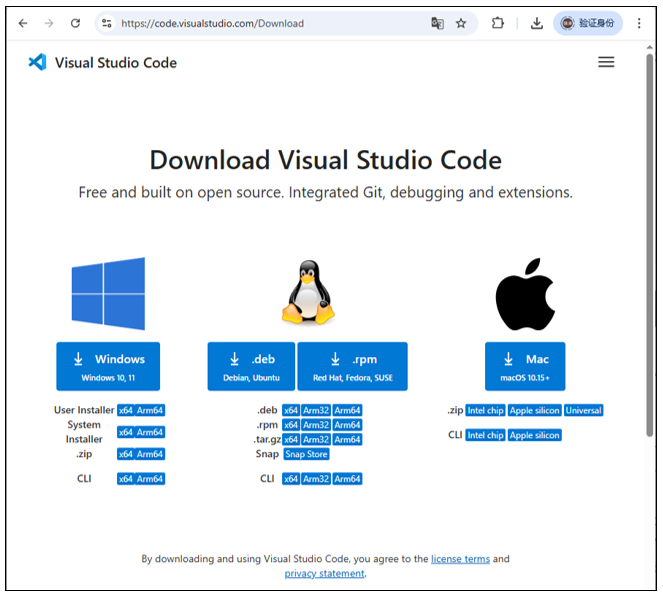Open the browser extensions puzzle icon
663x596 pixels.
click(498, 23)
